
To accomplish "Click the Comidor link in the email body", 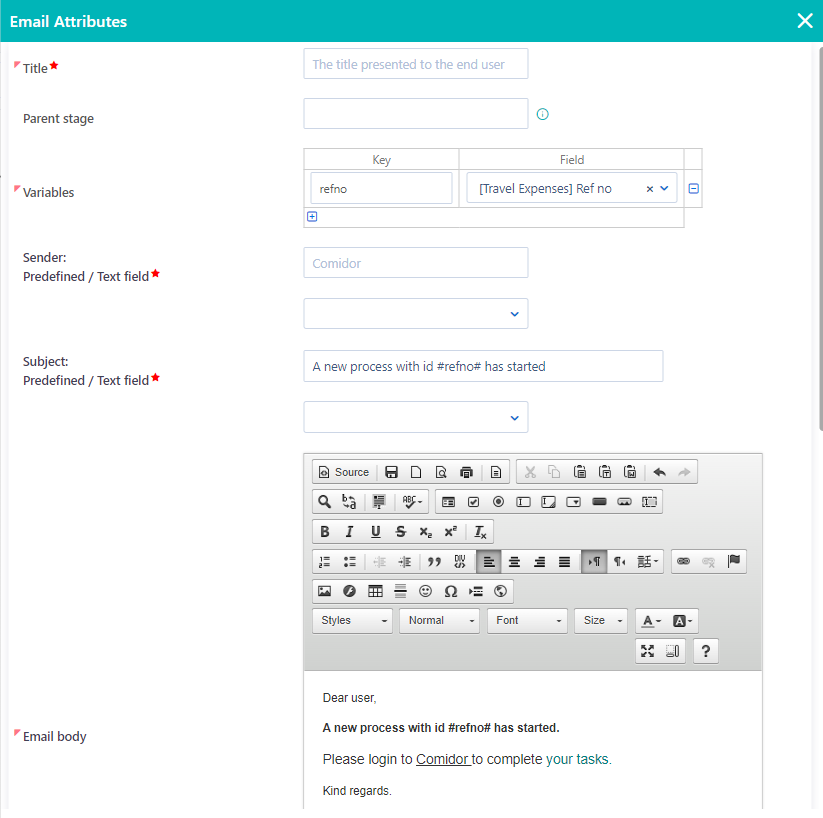I will [443, 759].
